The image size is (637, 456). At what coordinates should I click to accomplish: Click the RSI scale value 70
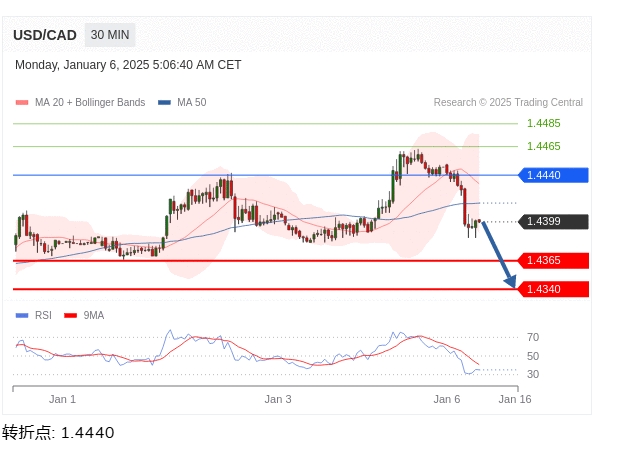click(533, 337)
